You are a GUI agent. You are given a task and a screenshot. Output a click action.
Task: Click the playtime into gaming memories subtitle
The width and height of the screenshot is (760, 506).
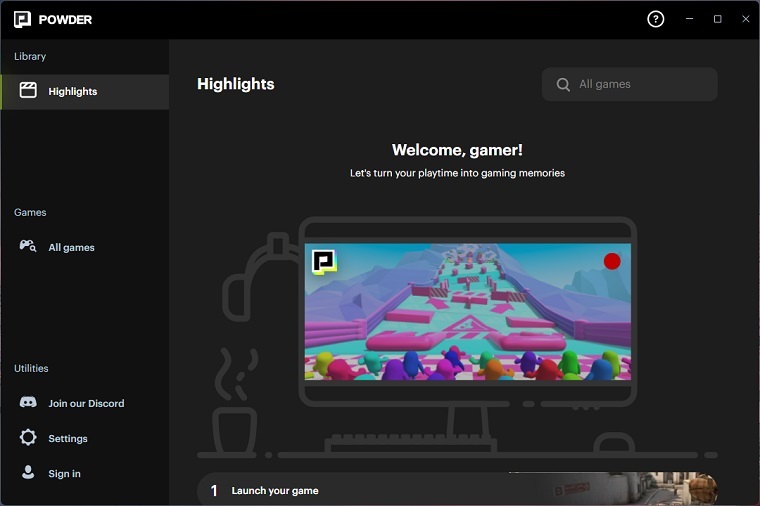(x=457, y=173)
